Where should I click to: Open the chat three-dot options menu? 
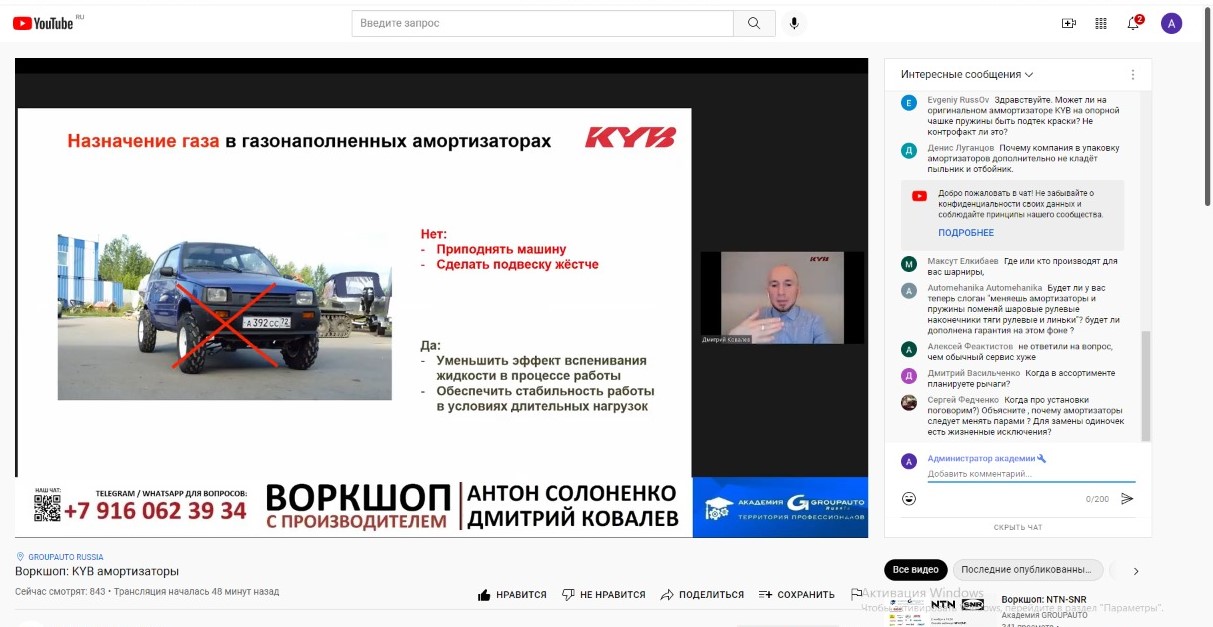click(x=1133, y=75)
